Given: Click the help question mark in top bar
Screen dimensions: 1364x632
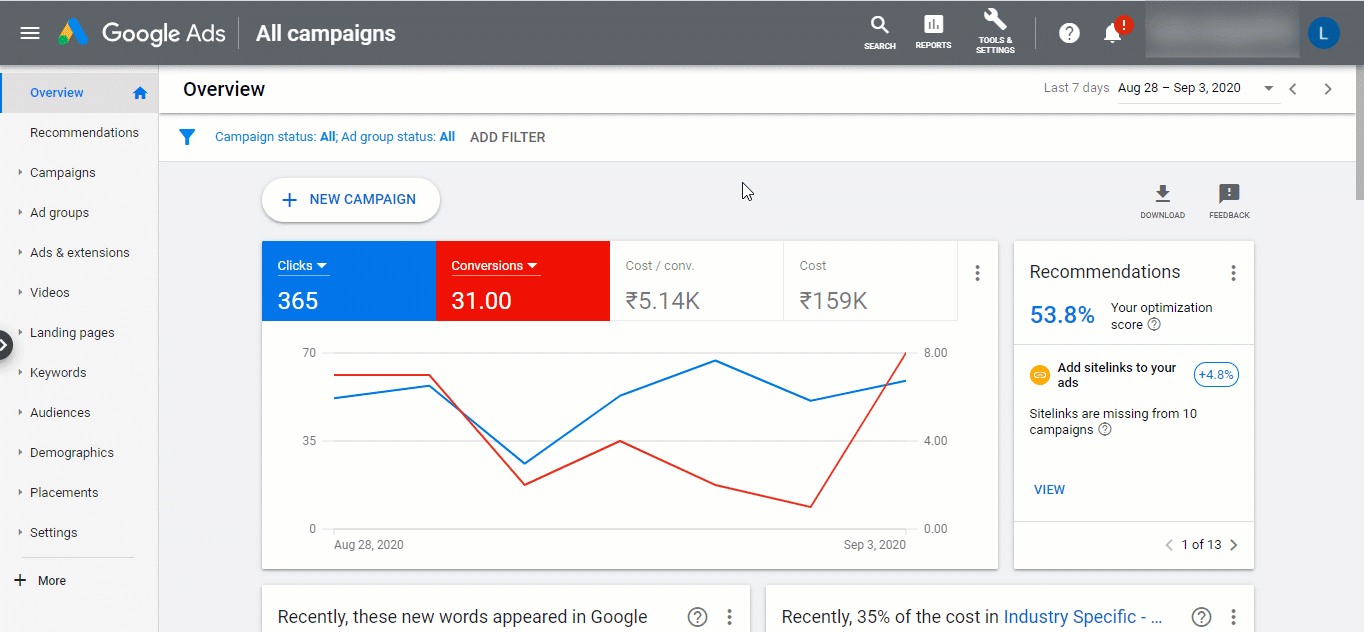Looking at the screenshot, I should pos(1069,32).
